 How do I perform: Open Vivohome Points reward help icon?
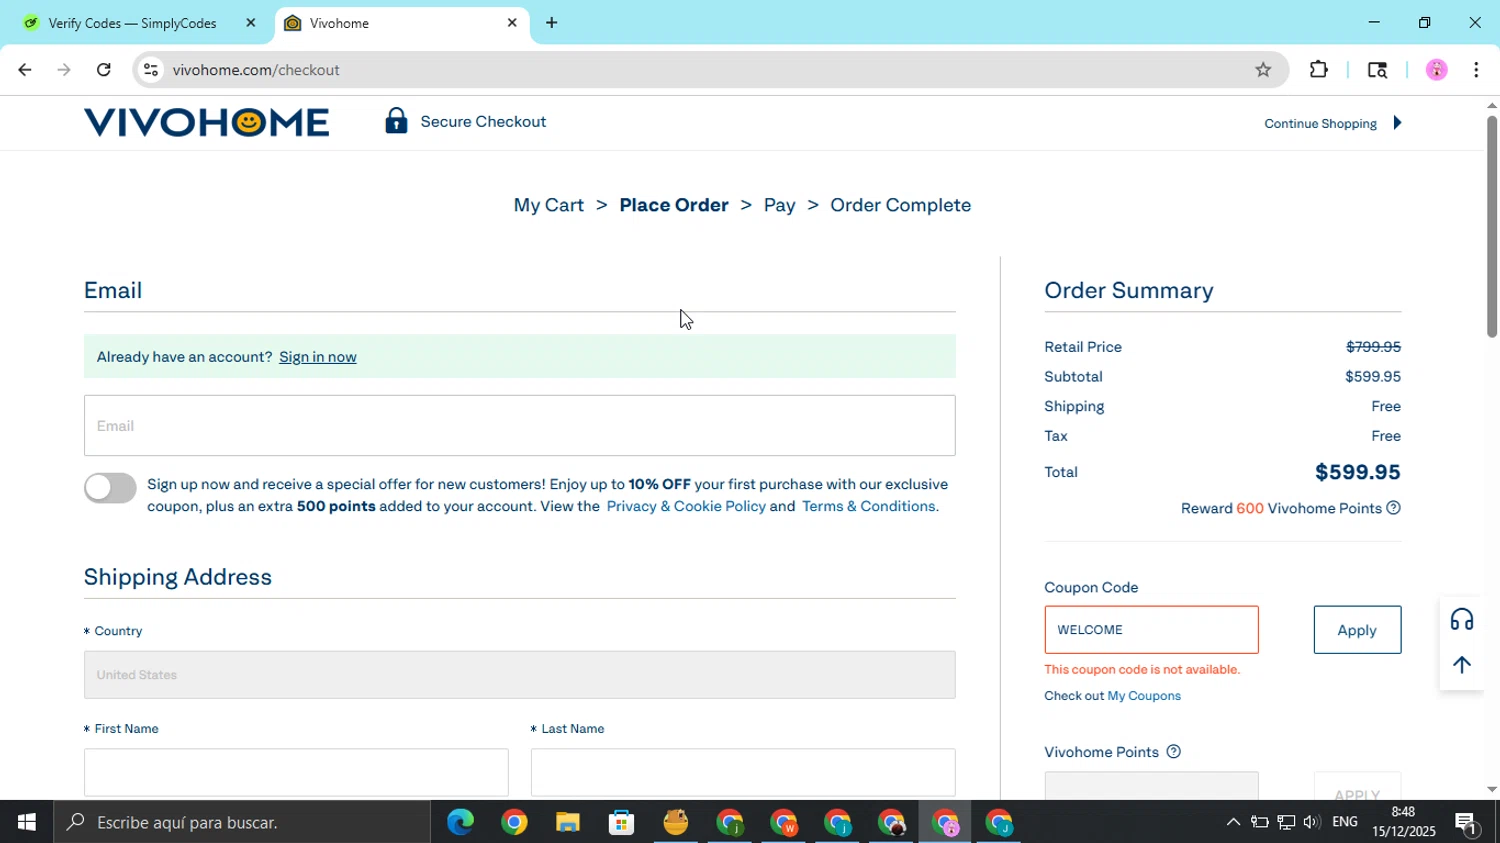pos(1394,508)
